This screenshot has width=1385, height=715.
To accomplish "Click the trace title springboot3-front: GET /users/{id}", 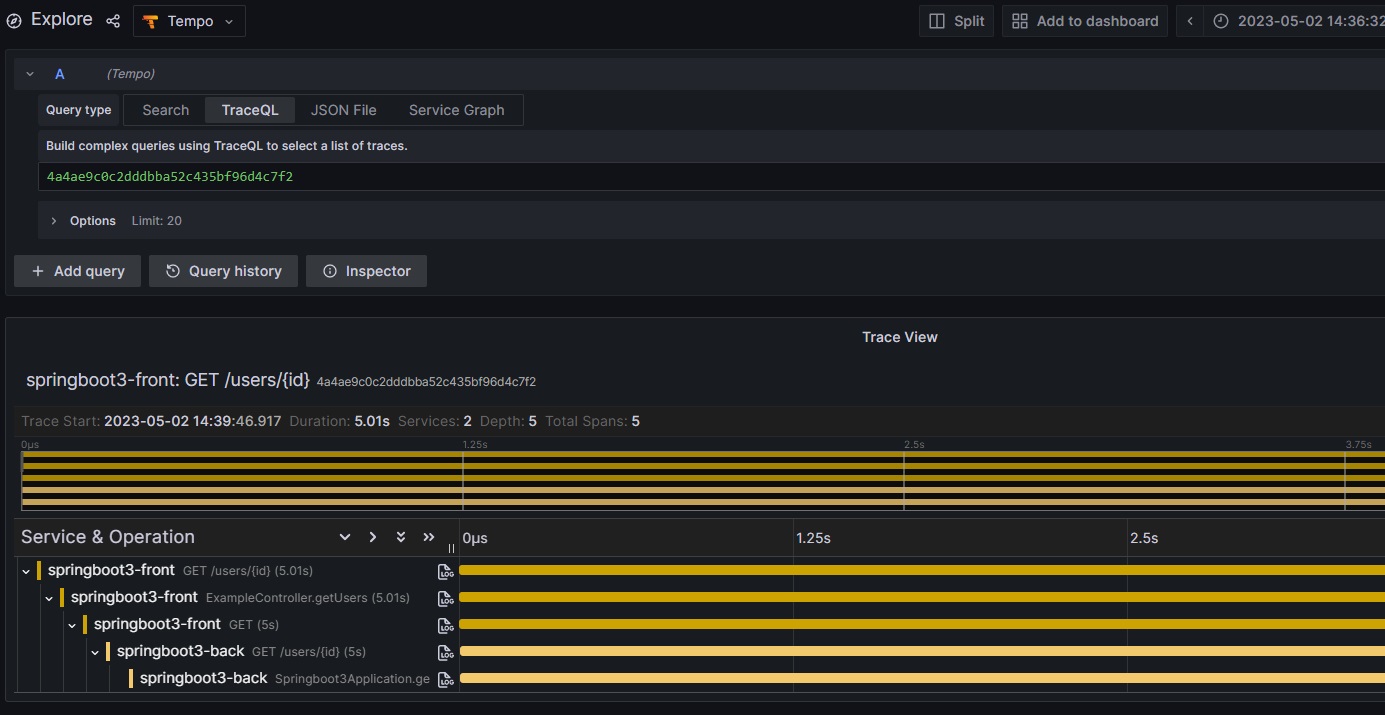I will (168, 381).
